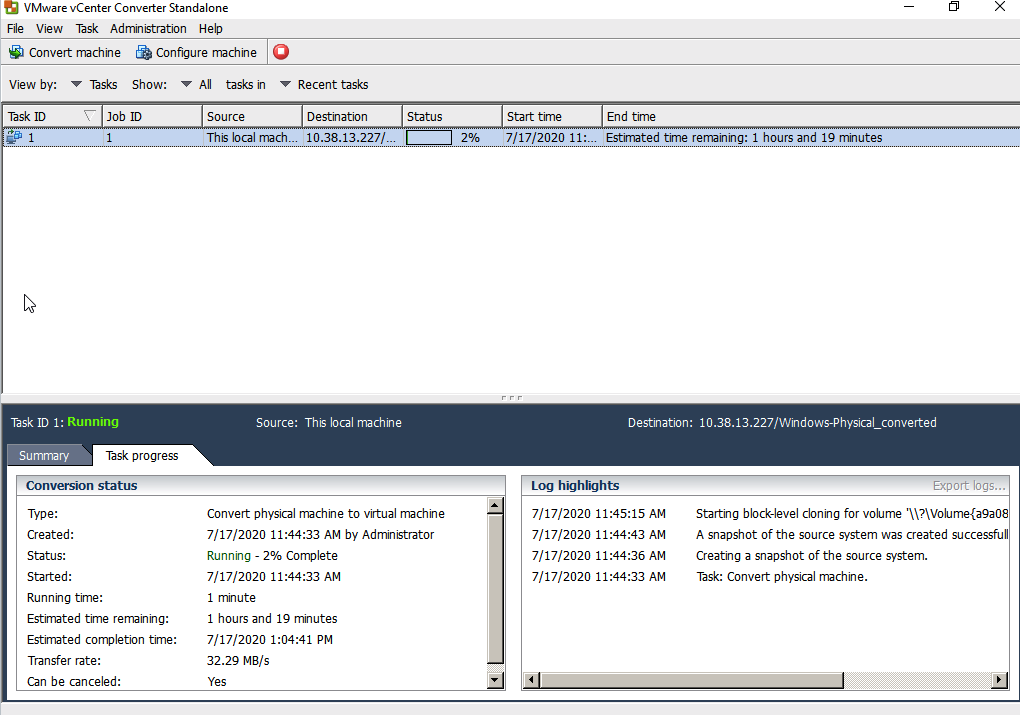Image resolution: width=1020 pixels, height=715 pixels.
Task: Open the File menu
Action: coord(15,29)
